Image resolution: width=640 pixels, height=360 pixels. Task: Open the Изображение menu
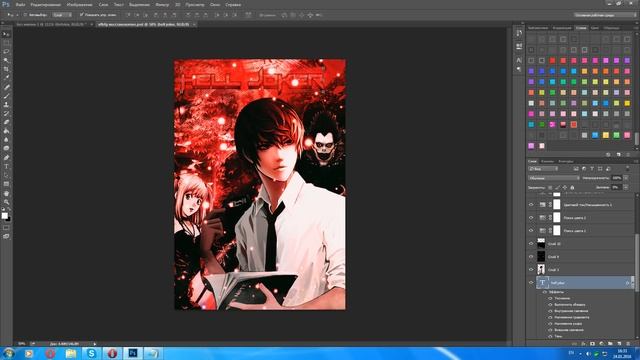pyautogui.click(x=80, y=4)
